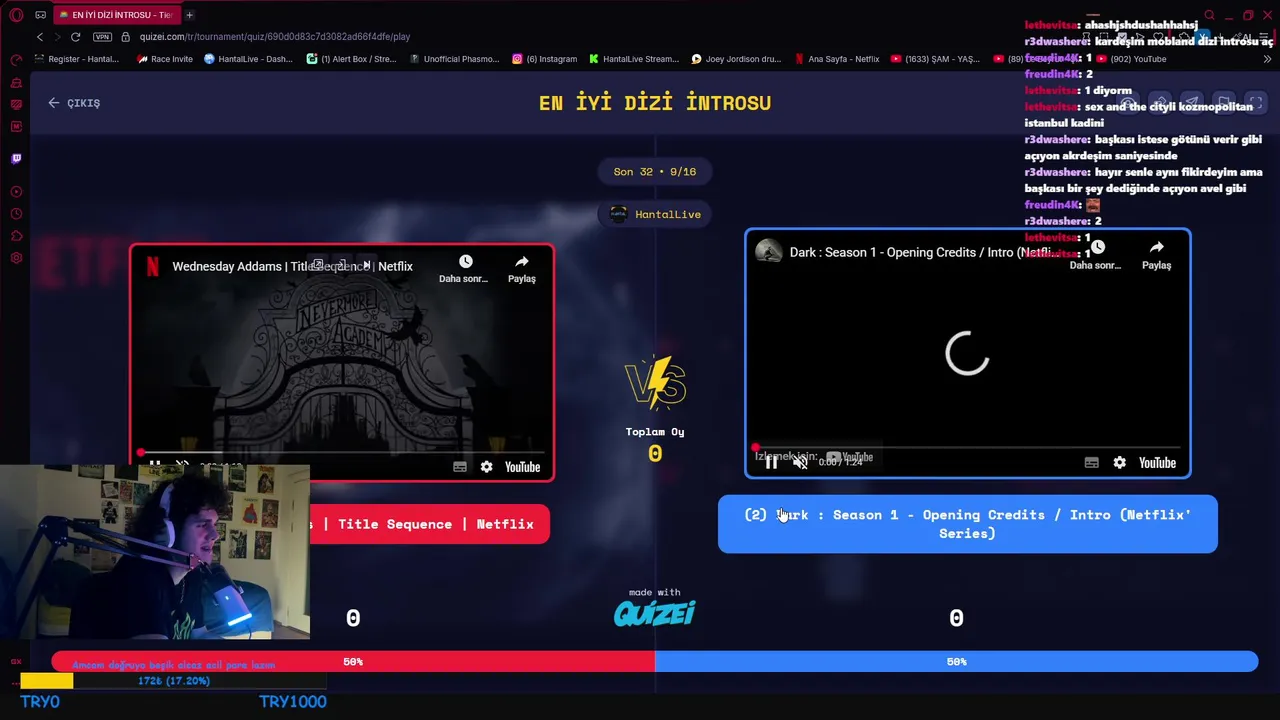Vote for Title Sequence | Netflix red button
The image size is (1280, 720).
(430, 524)
